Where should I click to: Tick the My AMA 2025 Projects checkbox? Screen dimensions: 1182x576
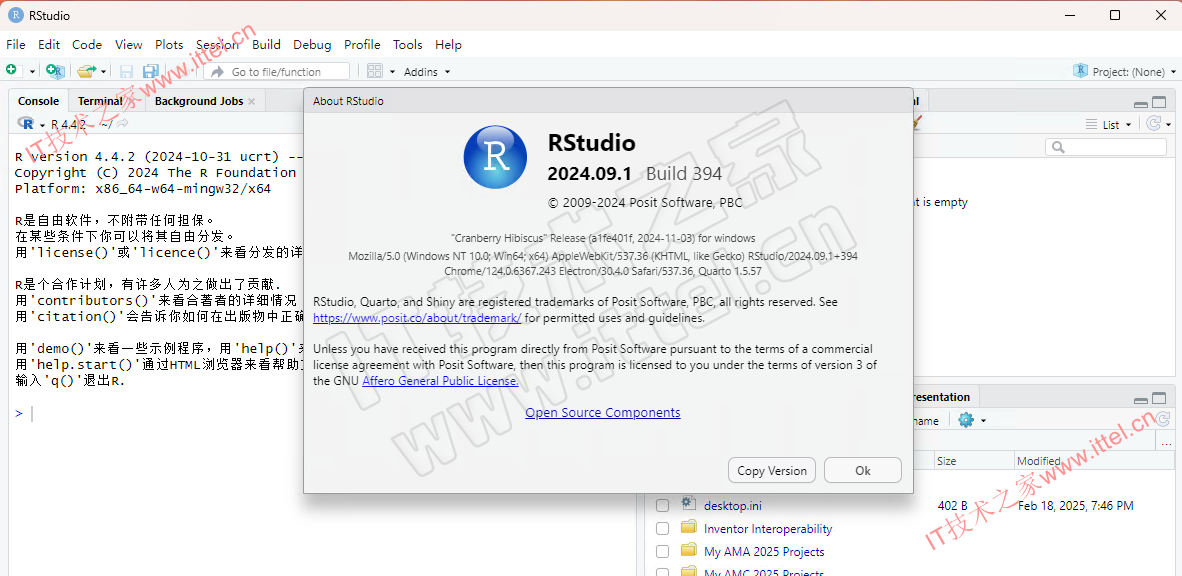pyautogui.click(x=662, y=551)
